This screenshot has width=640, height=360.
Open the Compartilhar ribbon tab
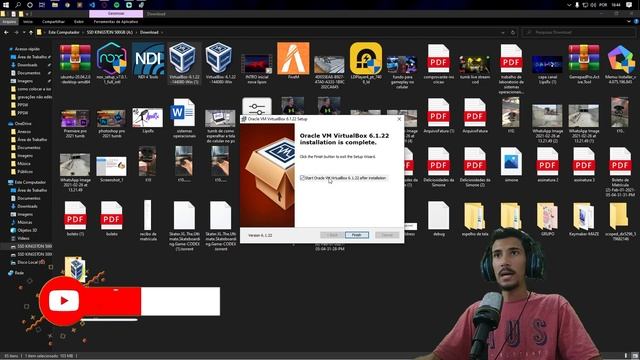(x=53, y=22)
